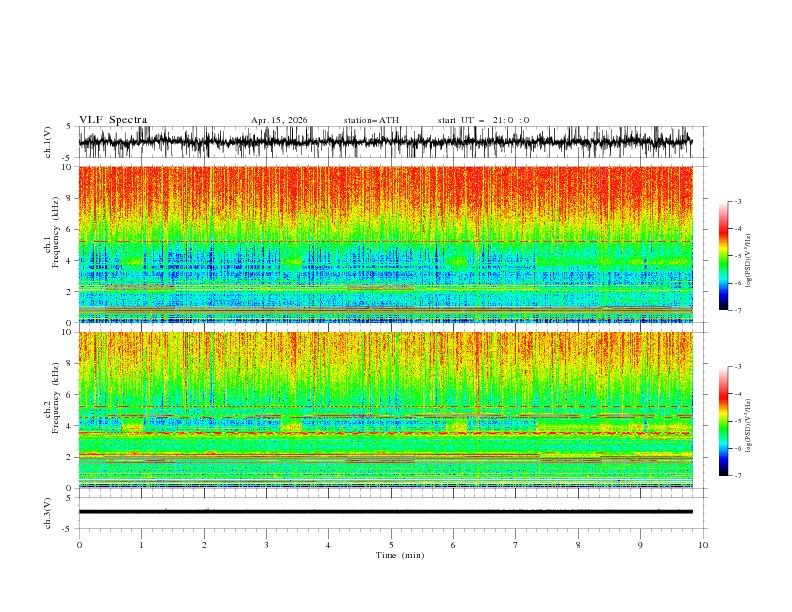Viewport: 792px width, 612px height.
Task: Click the ch.1 voltage waveform trace panel
Action: [x=392, y=142]
